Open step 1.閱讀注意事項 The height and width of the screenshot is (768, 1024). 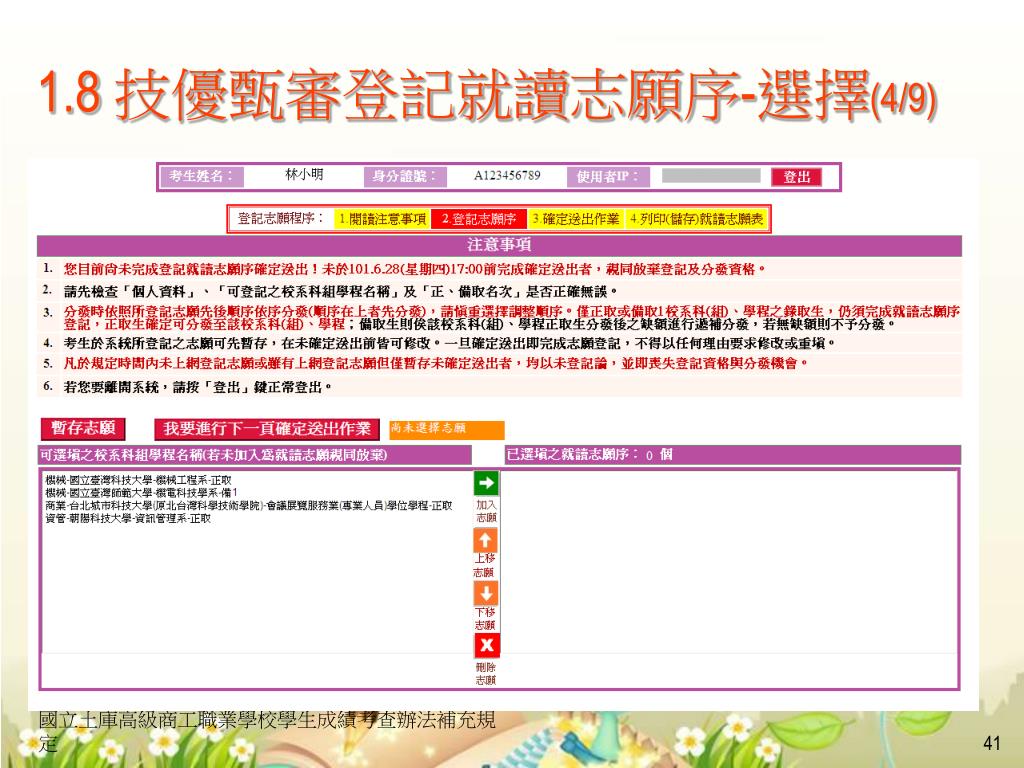pyautogui.click(x=382, y=219)
